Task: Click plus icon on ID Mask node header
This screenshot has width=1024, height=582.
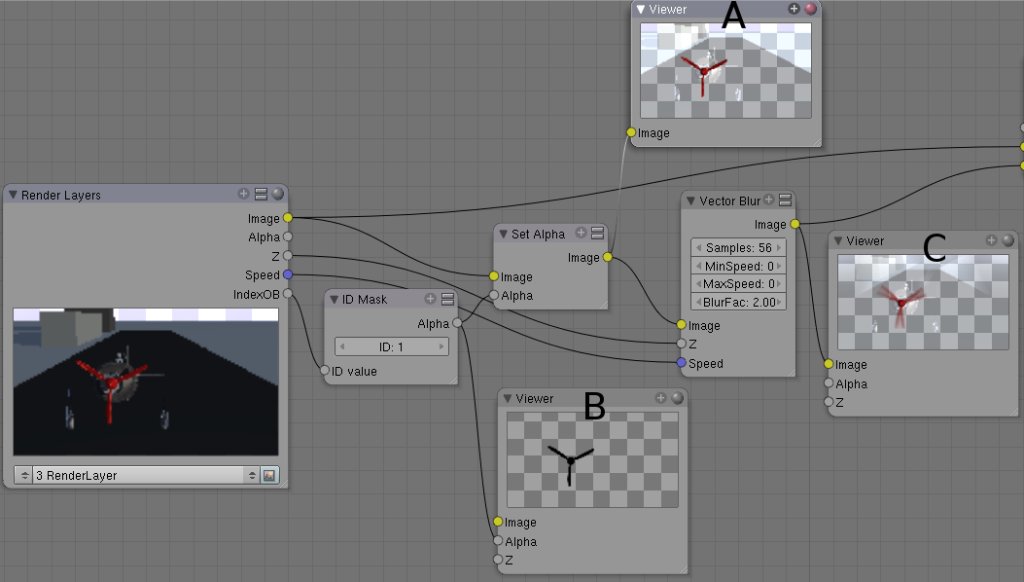Action: coord(430,299)
